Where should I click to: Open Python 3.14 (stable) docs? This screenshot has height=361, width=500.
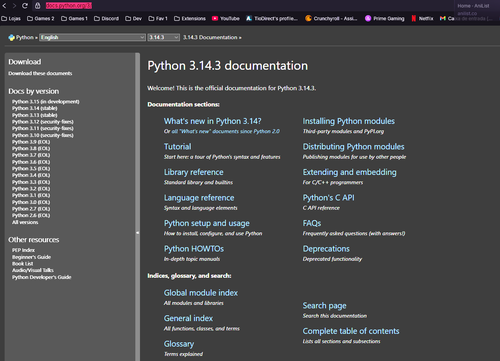pyautogui.click(x=35, y=108)
